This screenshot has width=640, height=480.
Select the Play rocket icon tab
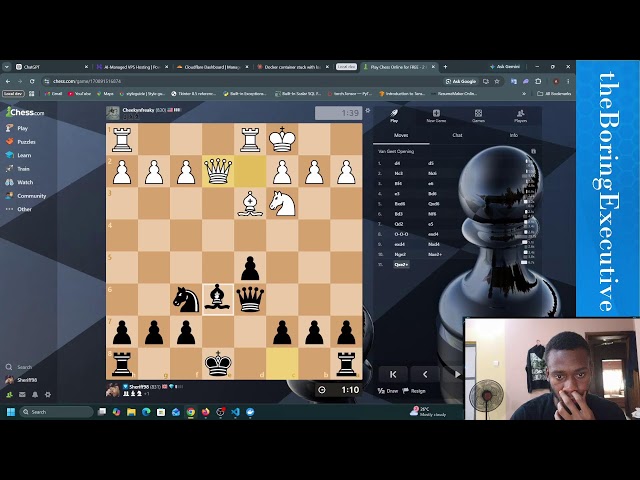[x=394, y=116]
